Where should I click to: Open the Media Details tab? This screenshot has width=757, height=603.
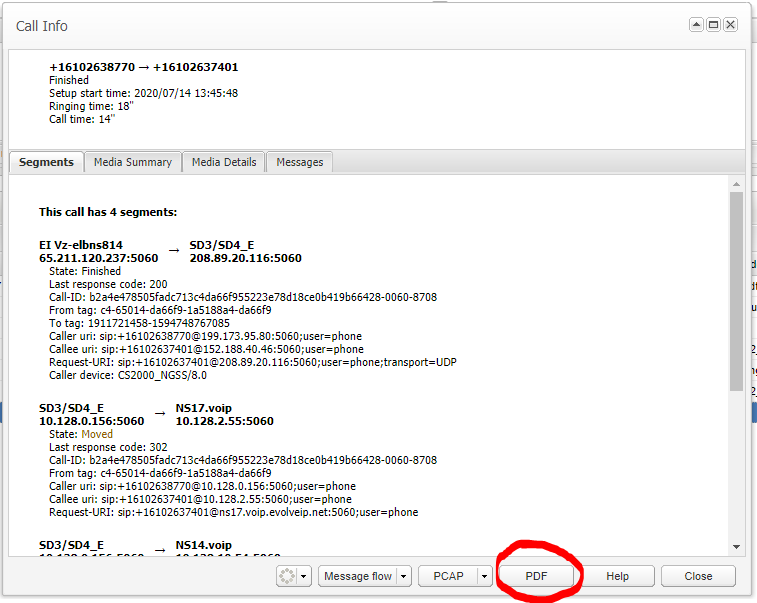[x=224, y=162]
